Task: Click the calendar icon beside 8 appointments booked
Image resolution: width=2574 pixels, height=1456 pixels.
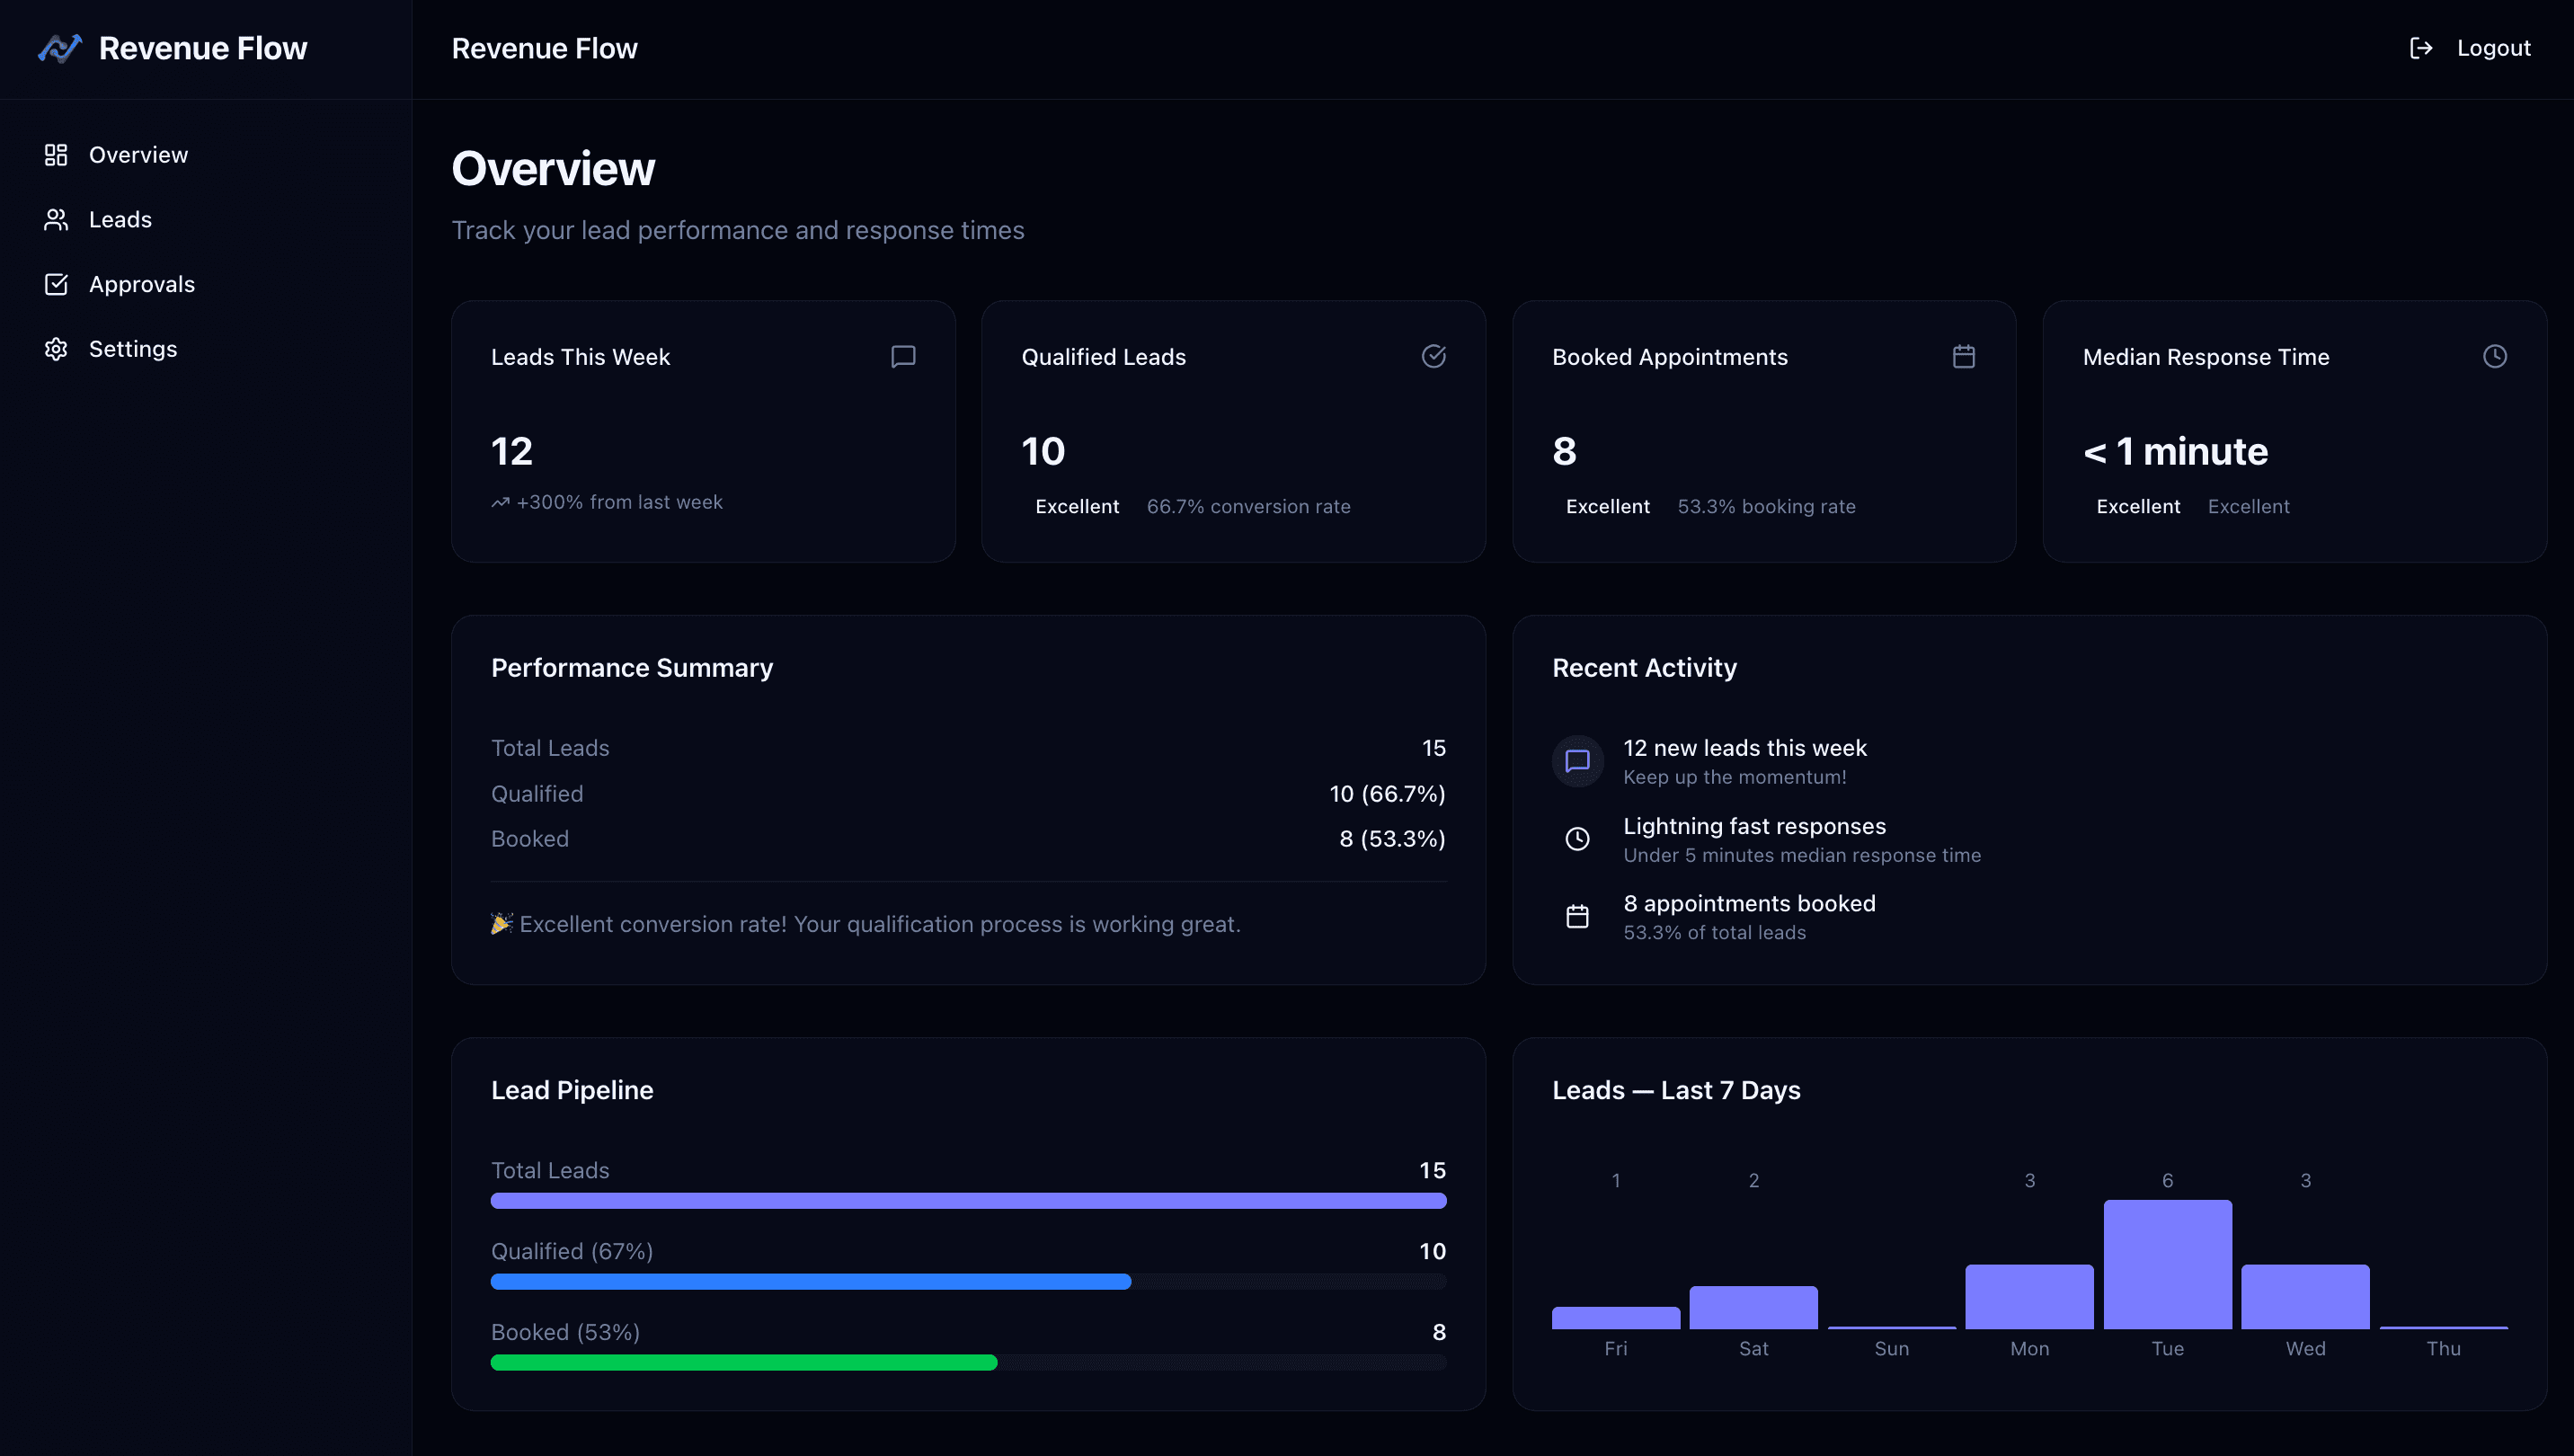Action: (x=1577, y=915)
